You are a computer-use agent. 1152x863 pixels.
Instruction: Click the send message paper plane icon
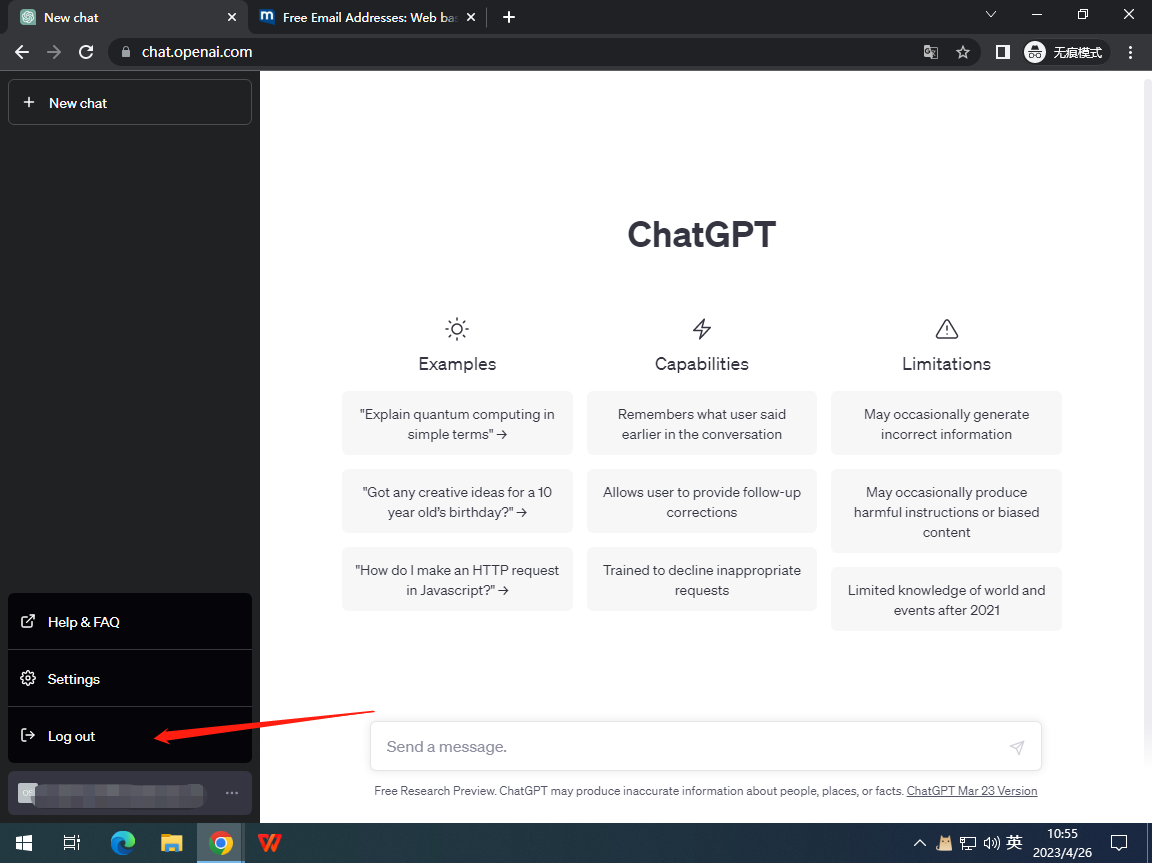1016,747
